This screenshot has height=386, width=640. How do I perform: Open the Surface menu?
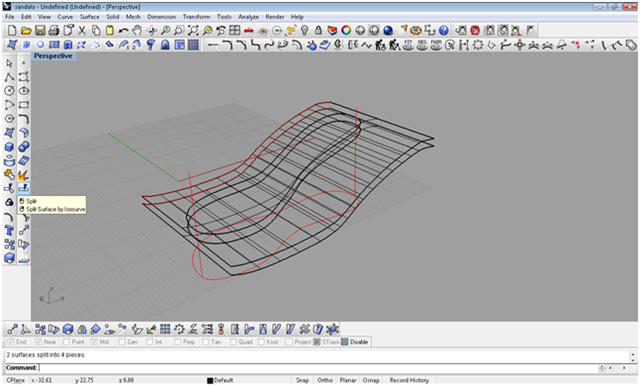point(89,17)
